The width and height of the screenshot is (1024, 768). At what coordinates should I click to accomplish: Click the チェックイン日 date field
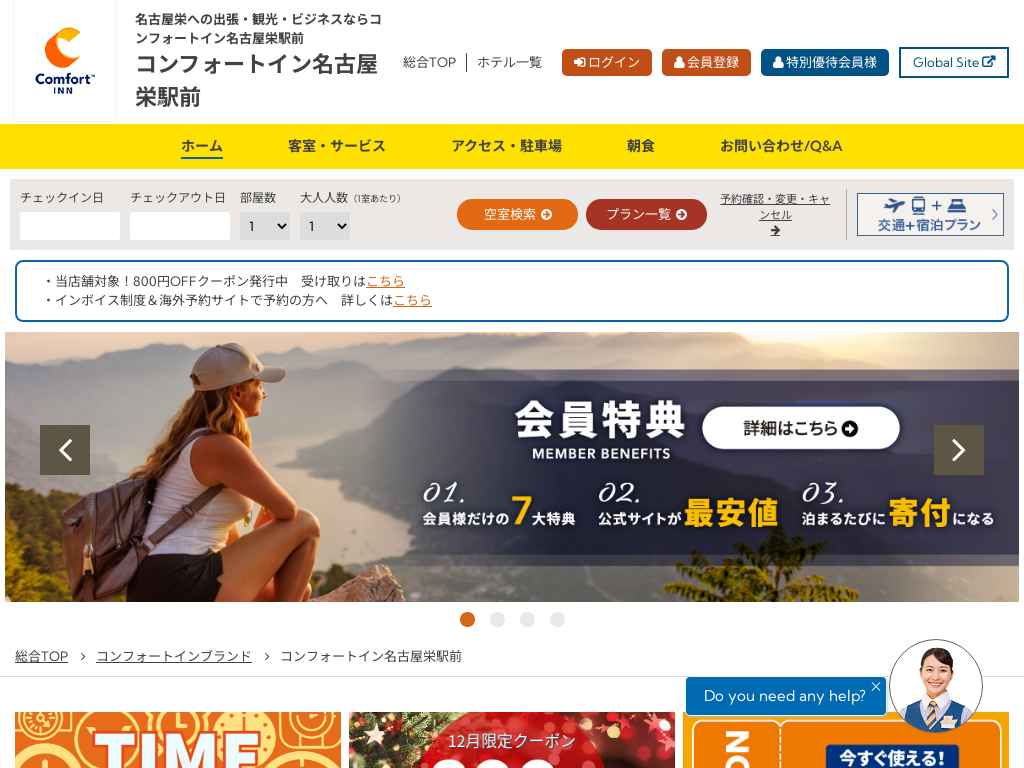(70, 226)
